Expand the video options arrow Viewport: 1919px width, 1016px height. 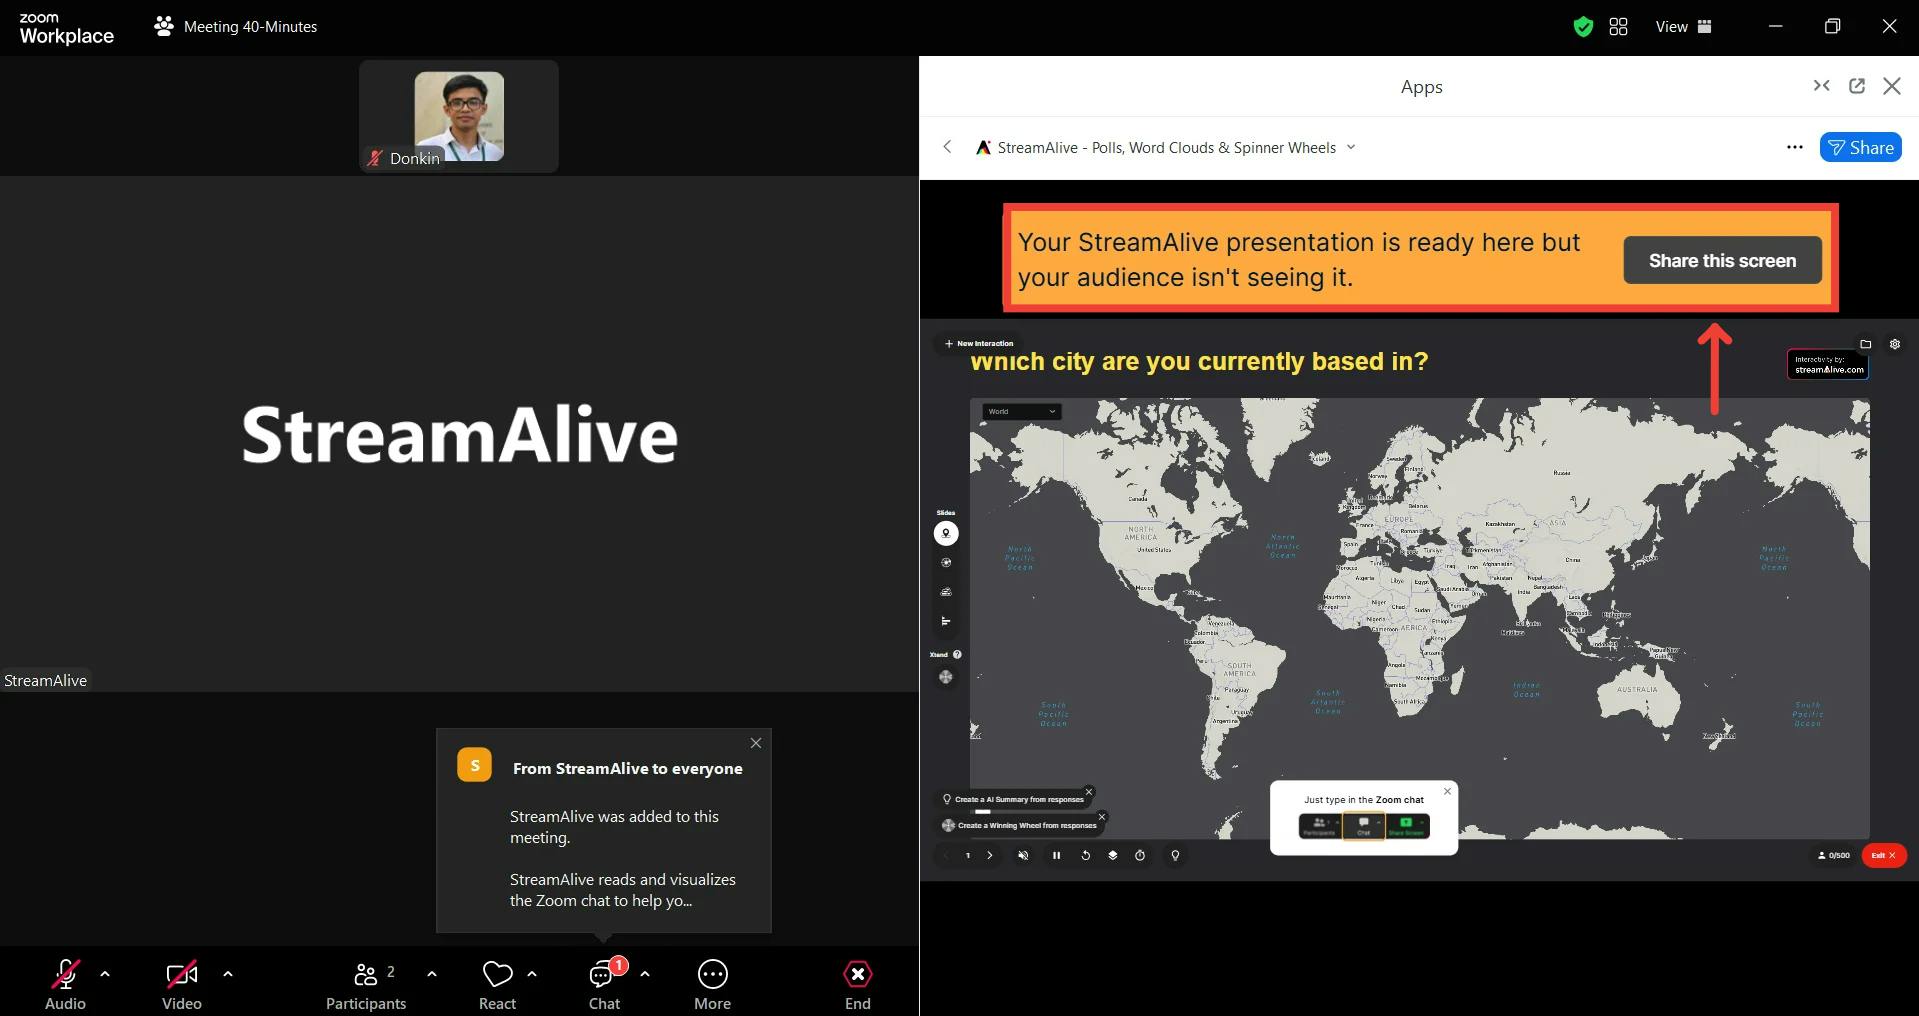click(x=228, y=973)
